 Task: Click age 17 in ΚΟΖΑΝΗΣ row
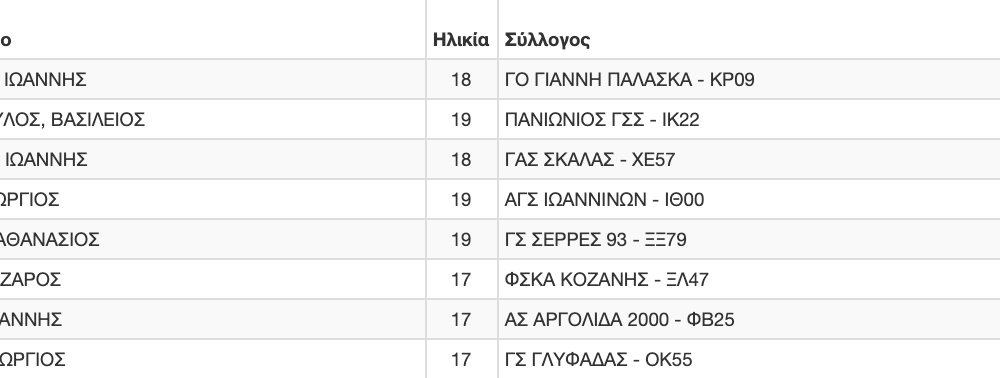461,279
